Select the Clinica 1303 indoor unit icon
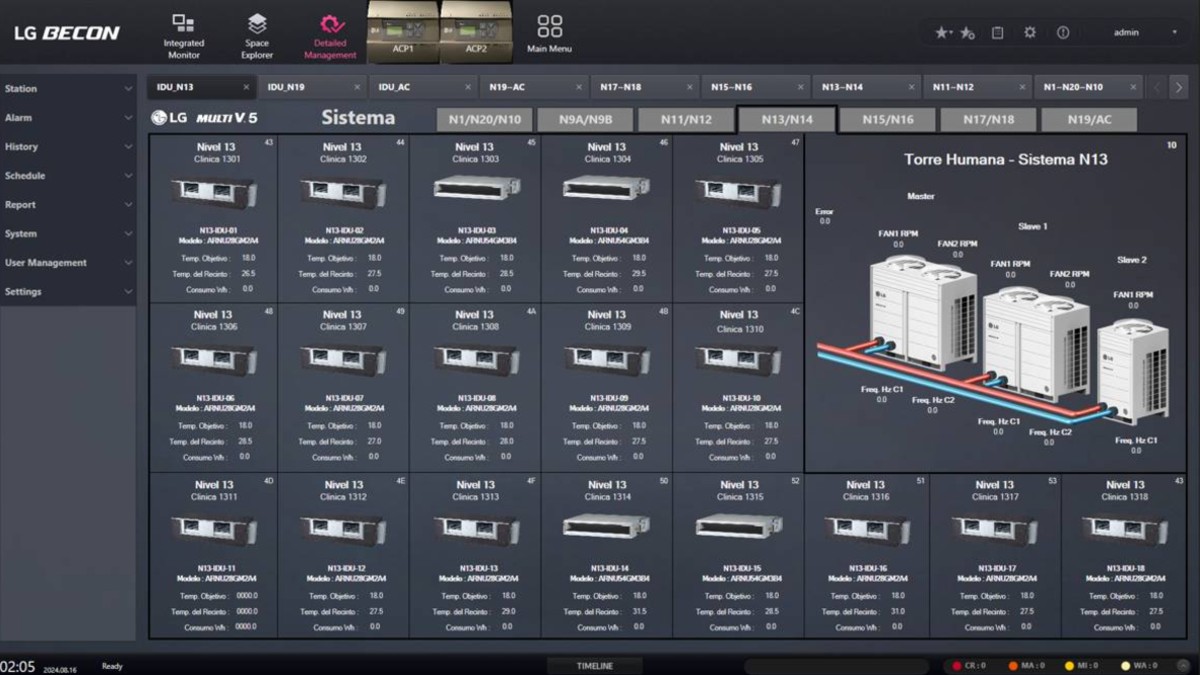1200x675 pixels. coord(475,187)
